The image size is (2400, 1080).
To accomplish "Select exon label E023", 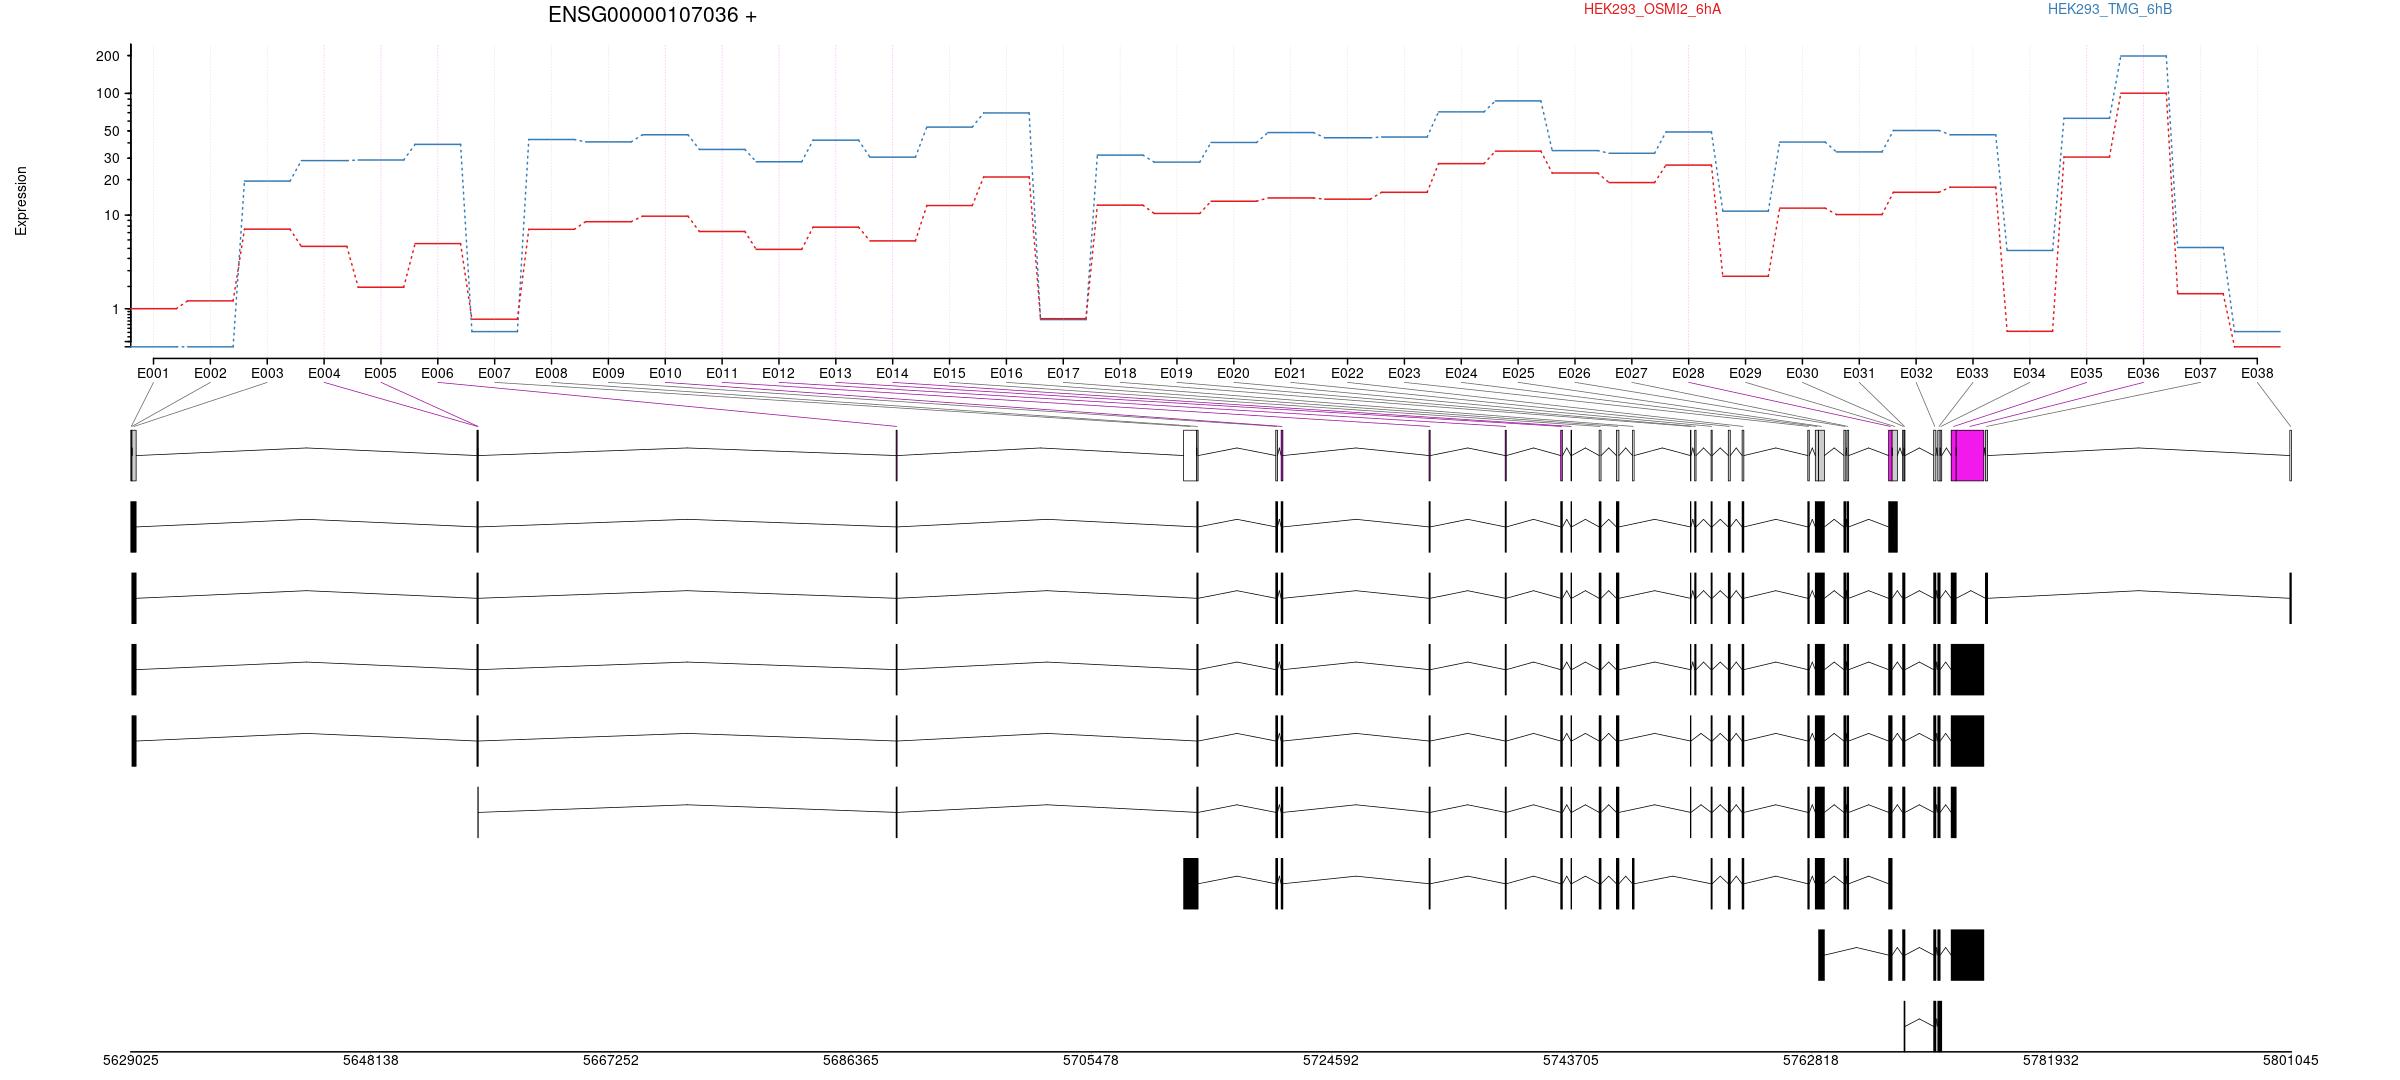I will (x=1404, y=373).
